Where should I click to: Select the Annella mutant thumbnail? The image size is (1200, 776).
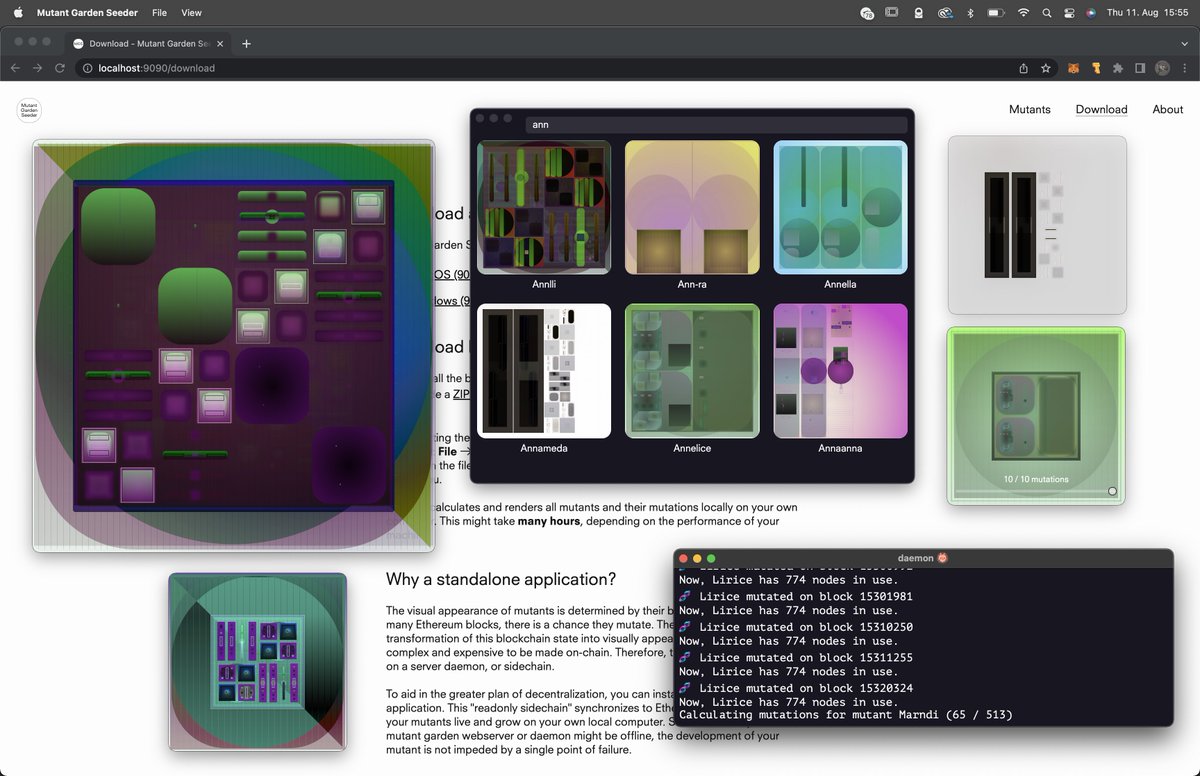point(840,207)
